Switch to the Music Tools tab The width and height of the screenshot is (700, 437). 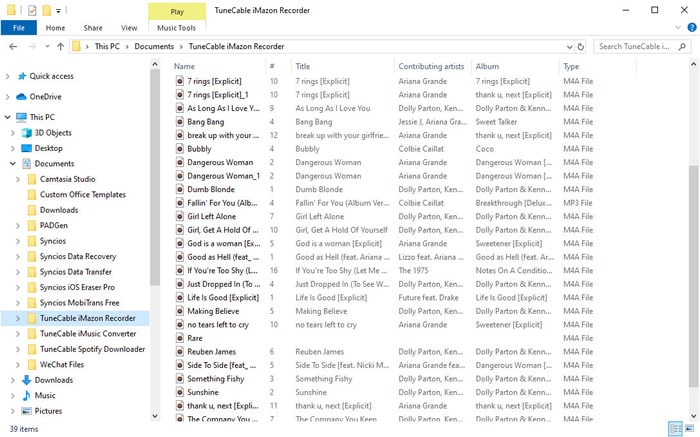pos(177,28)
